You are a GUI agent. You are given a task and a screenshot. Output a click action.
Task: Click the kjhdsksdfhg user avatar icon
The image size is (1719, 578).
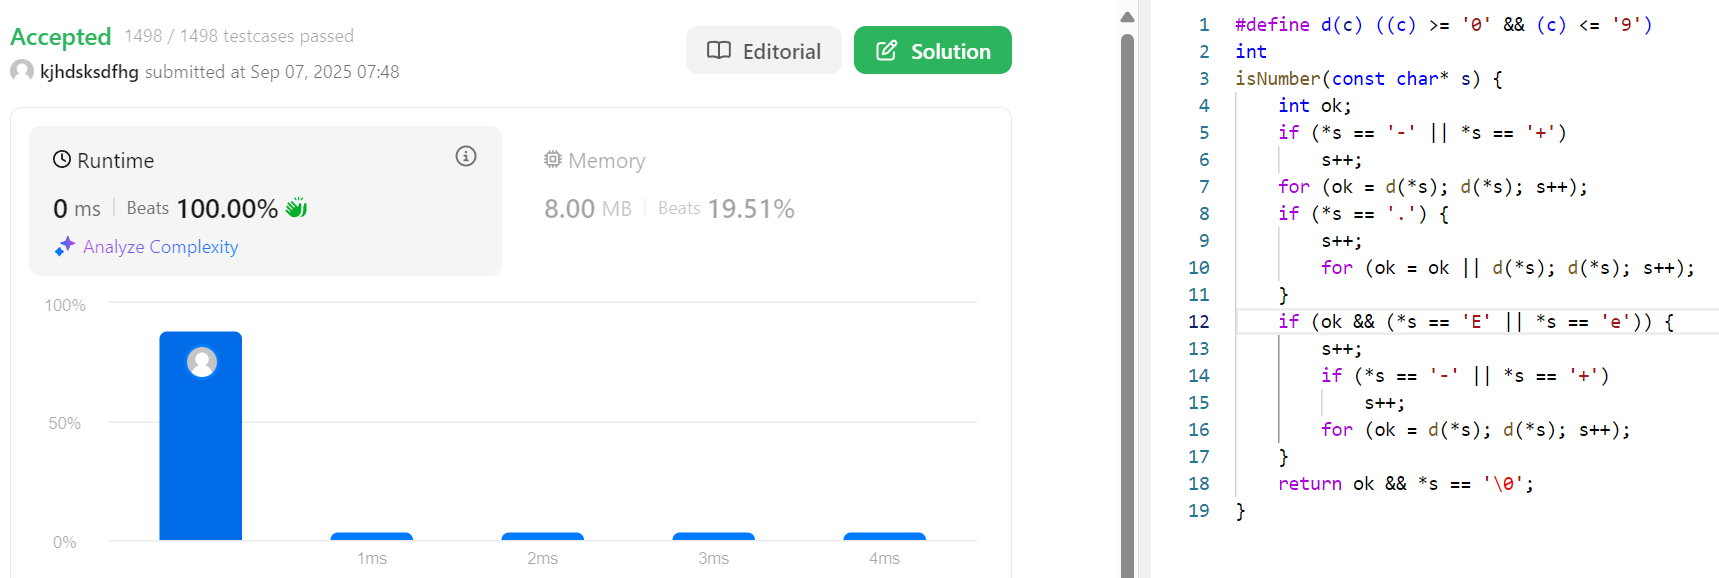click(22, 71)
